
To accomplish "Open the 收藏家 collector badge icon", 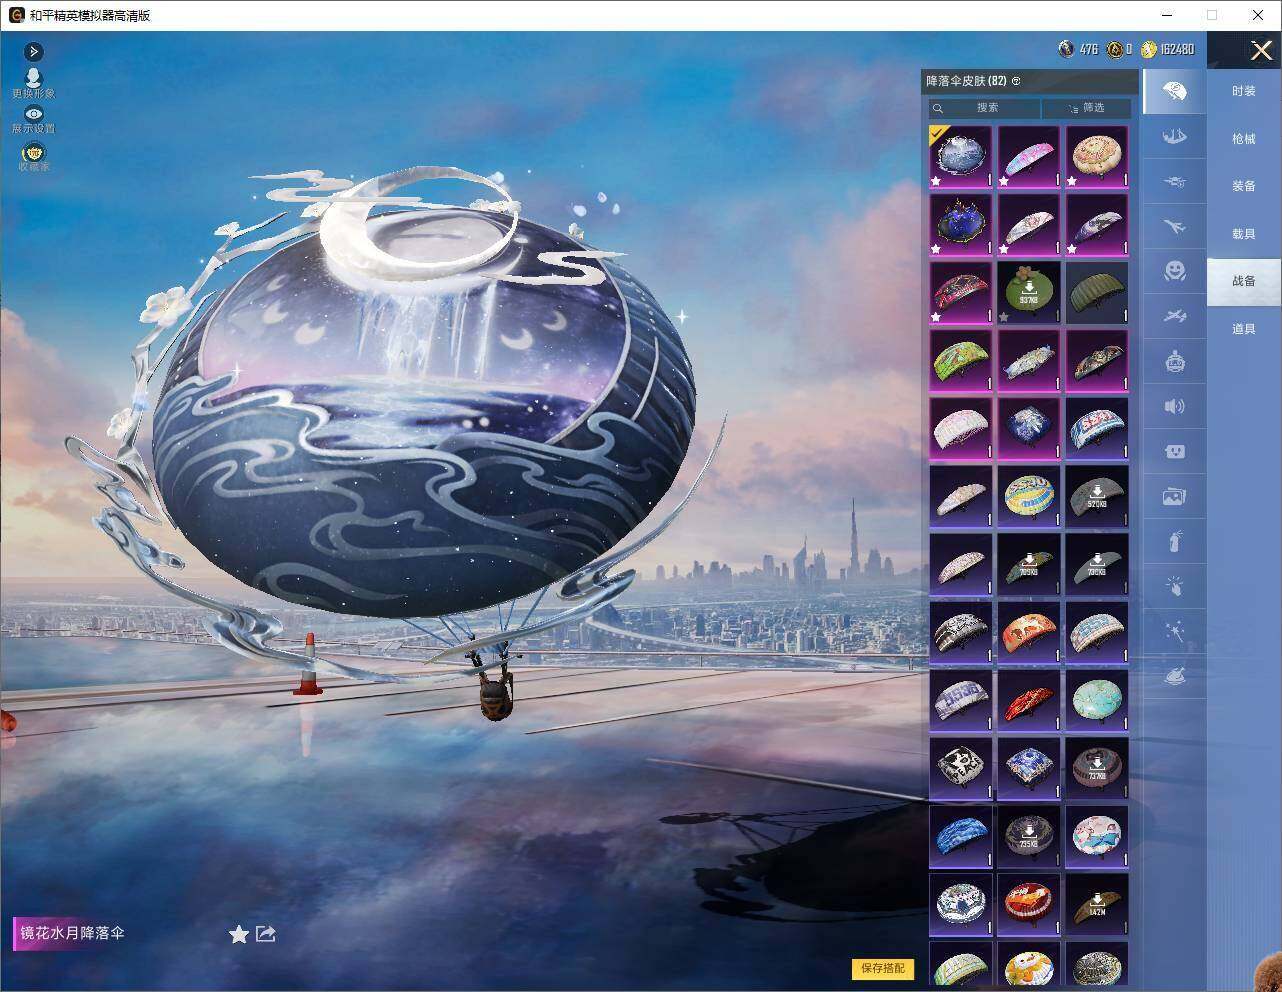I will pos(34,152).
